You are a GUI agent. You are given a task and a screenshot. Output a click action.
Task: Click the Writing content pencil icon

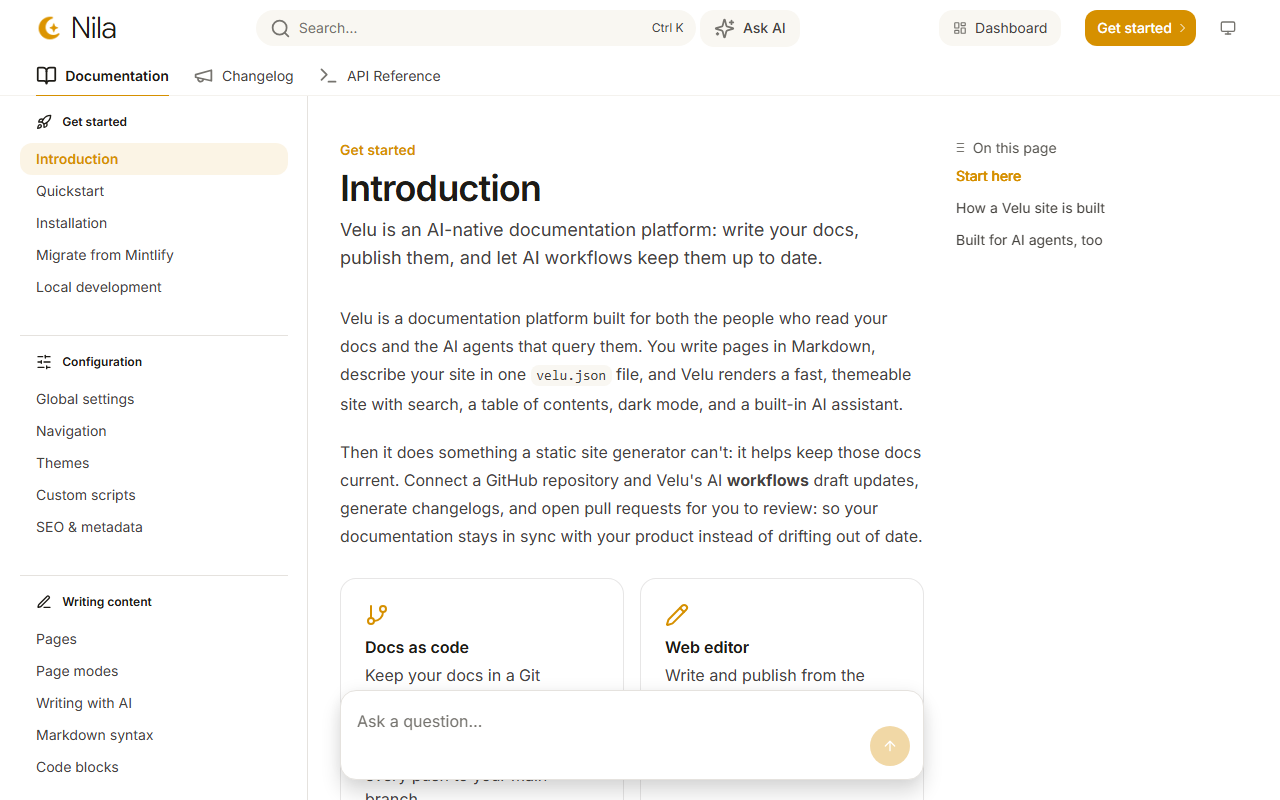pos(44,602)
